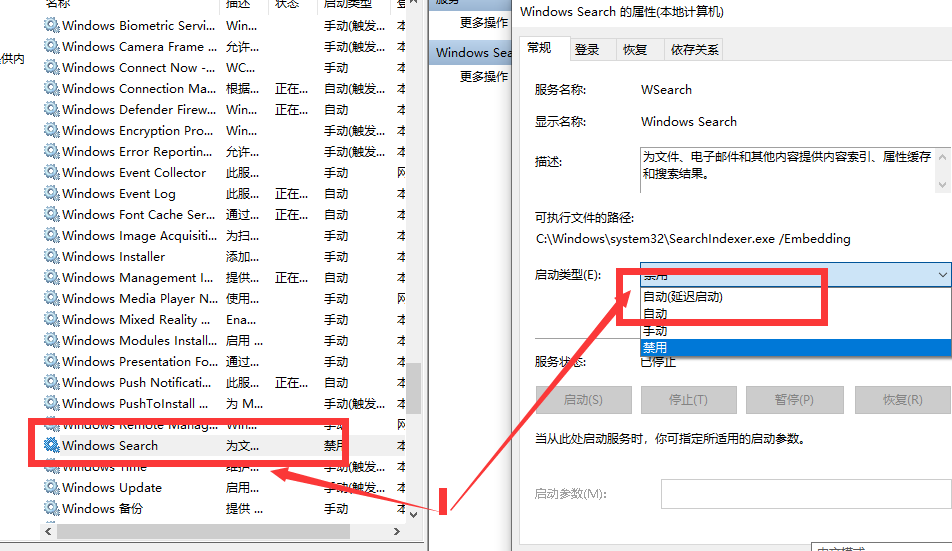
Task: Choose 自动(延迟启动) from startup type list
Action: 682,297
